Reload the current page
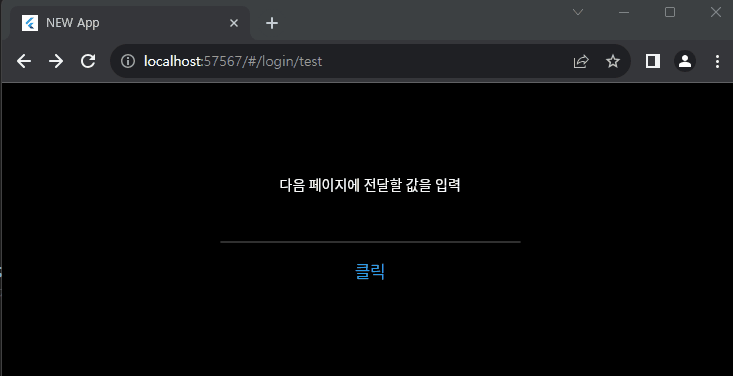The width and height of the screenshot is (733, 376). (88, 61)
